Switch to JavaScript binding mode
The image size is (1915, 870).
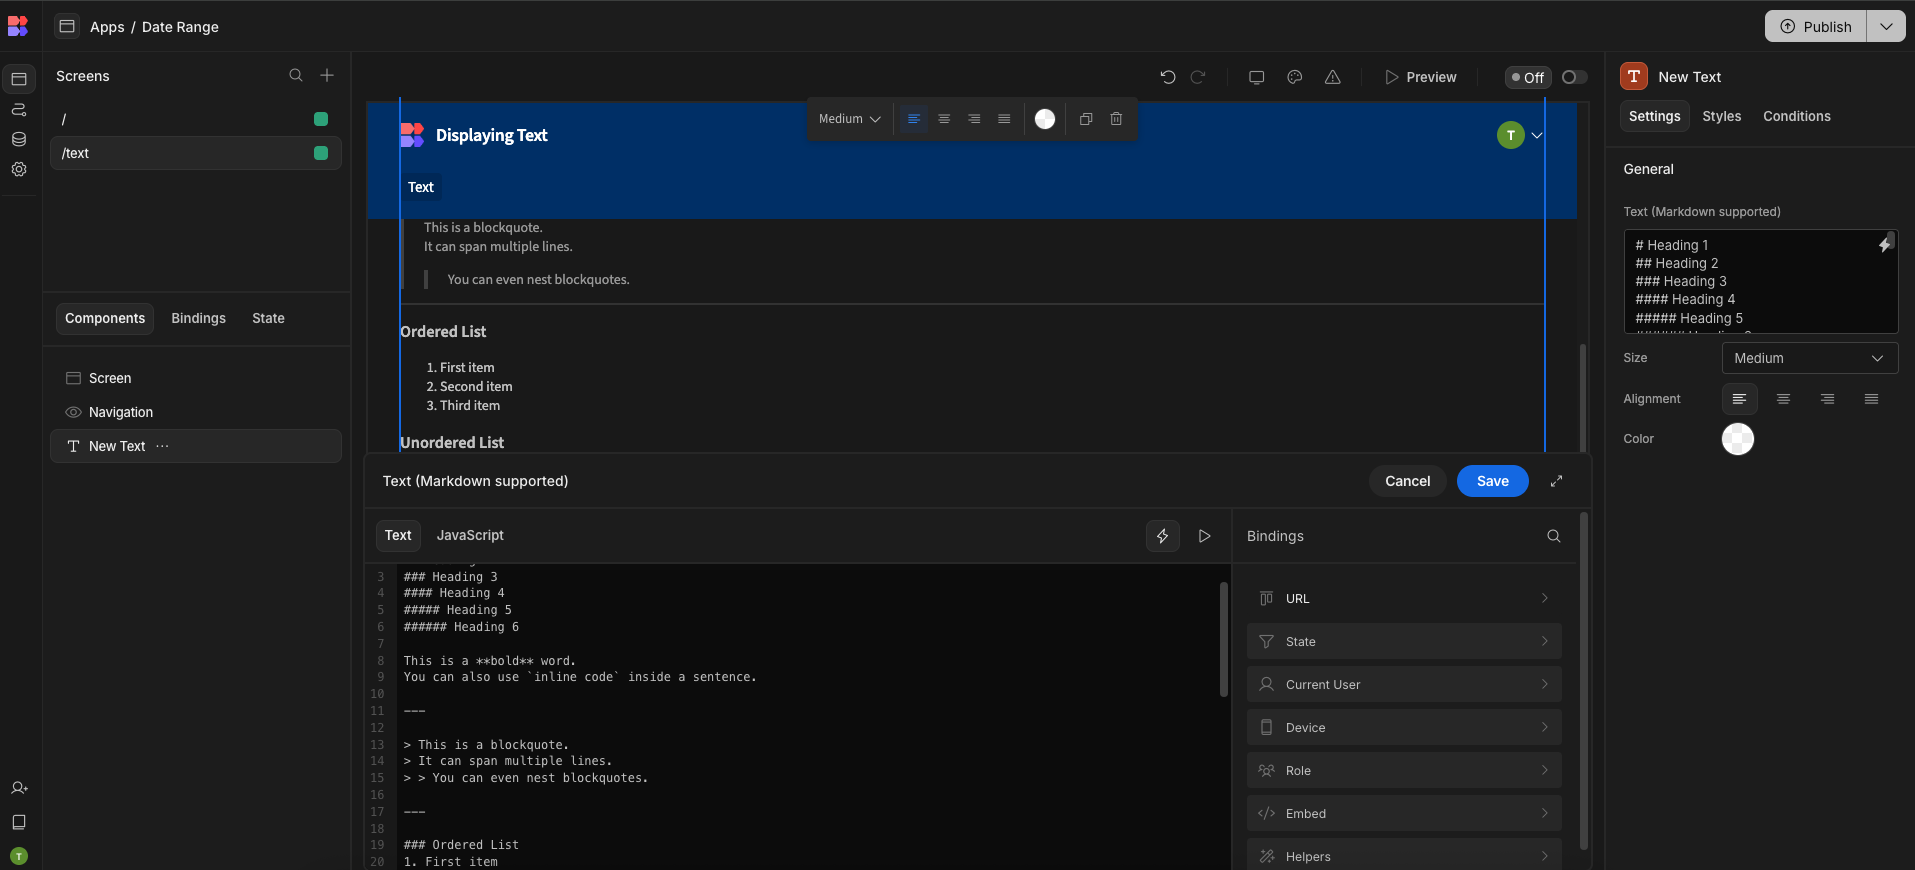click(470, 535)
